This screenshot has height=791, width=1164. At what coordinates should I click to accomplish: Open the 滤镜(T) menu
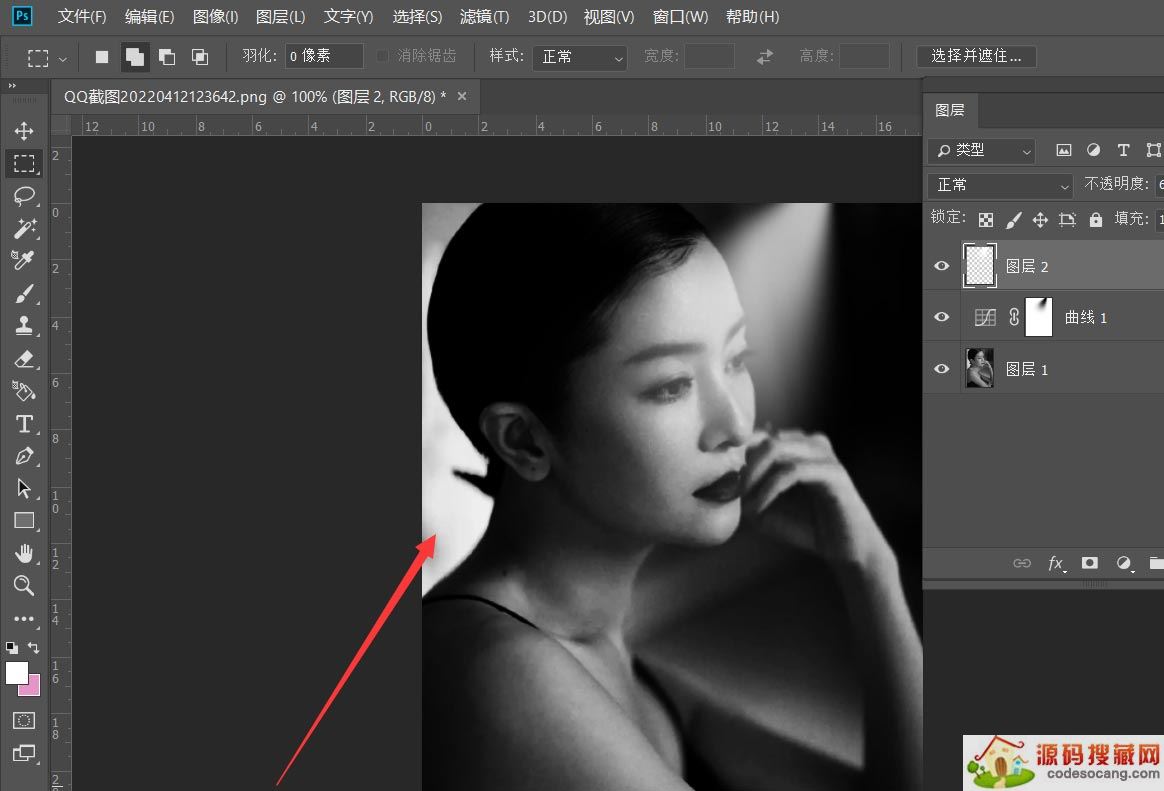tap(484, 17)
